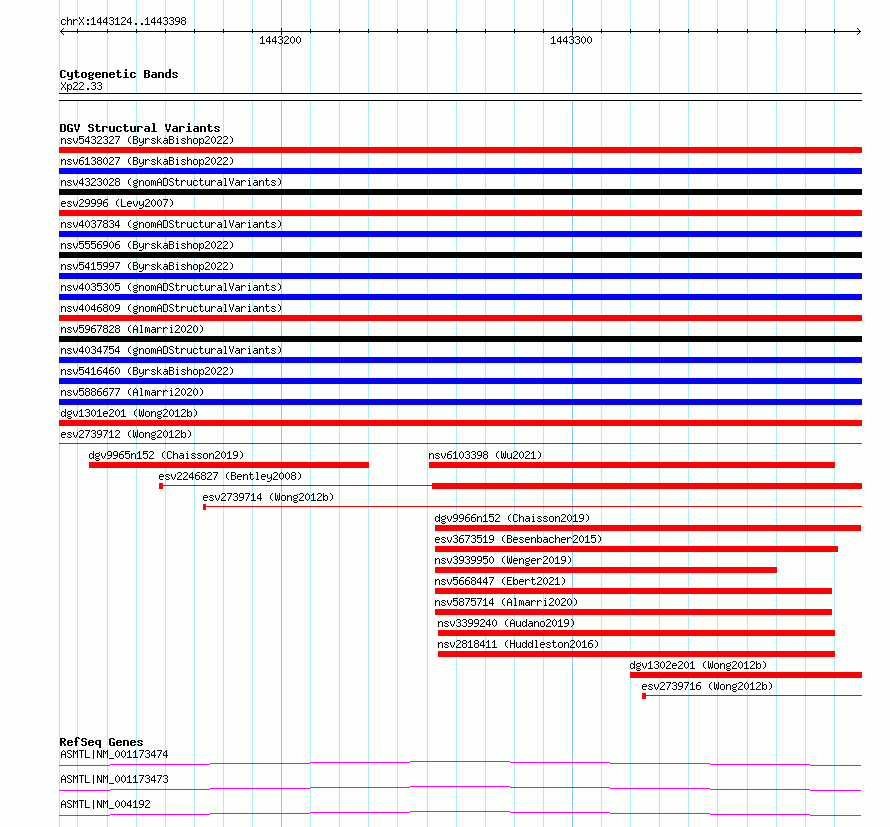
Task: Select the nsv4323028 black variant bar
Action: pos(460,192)
